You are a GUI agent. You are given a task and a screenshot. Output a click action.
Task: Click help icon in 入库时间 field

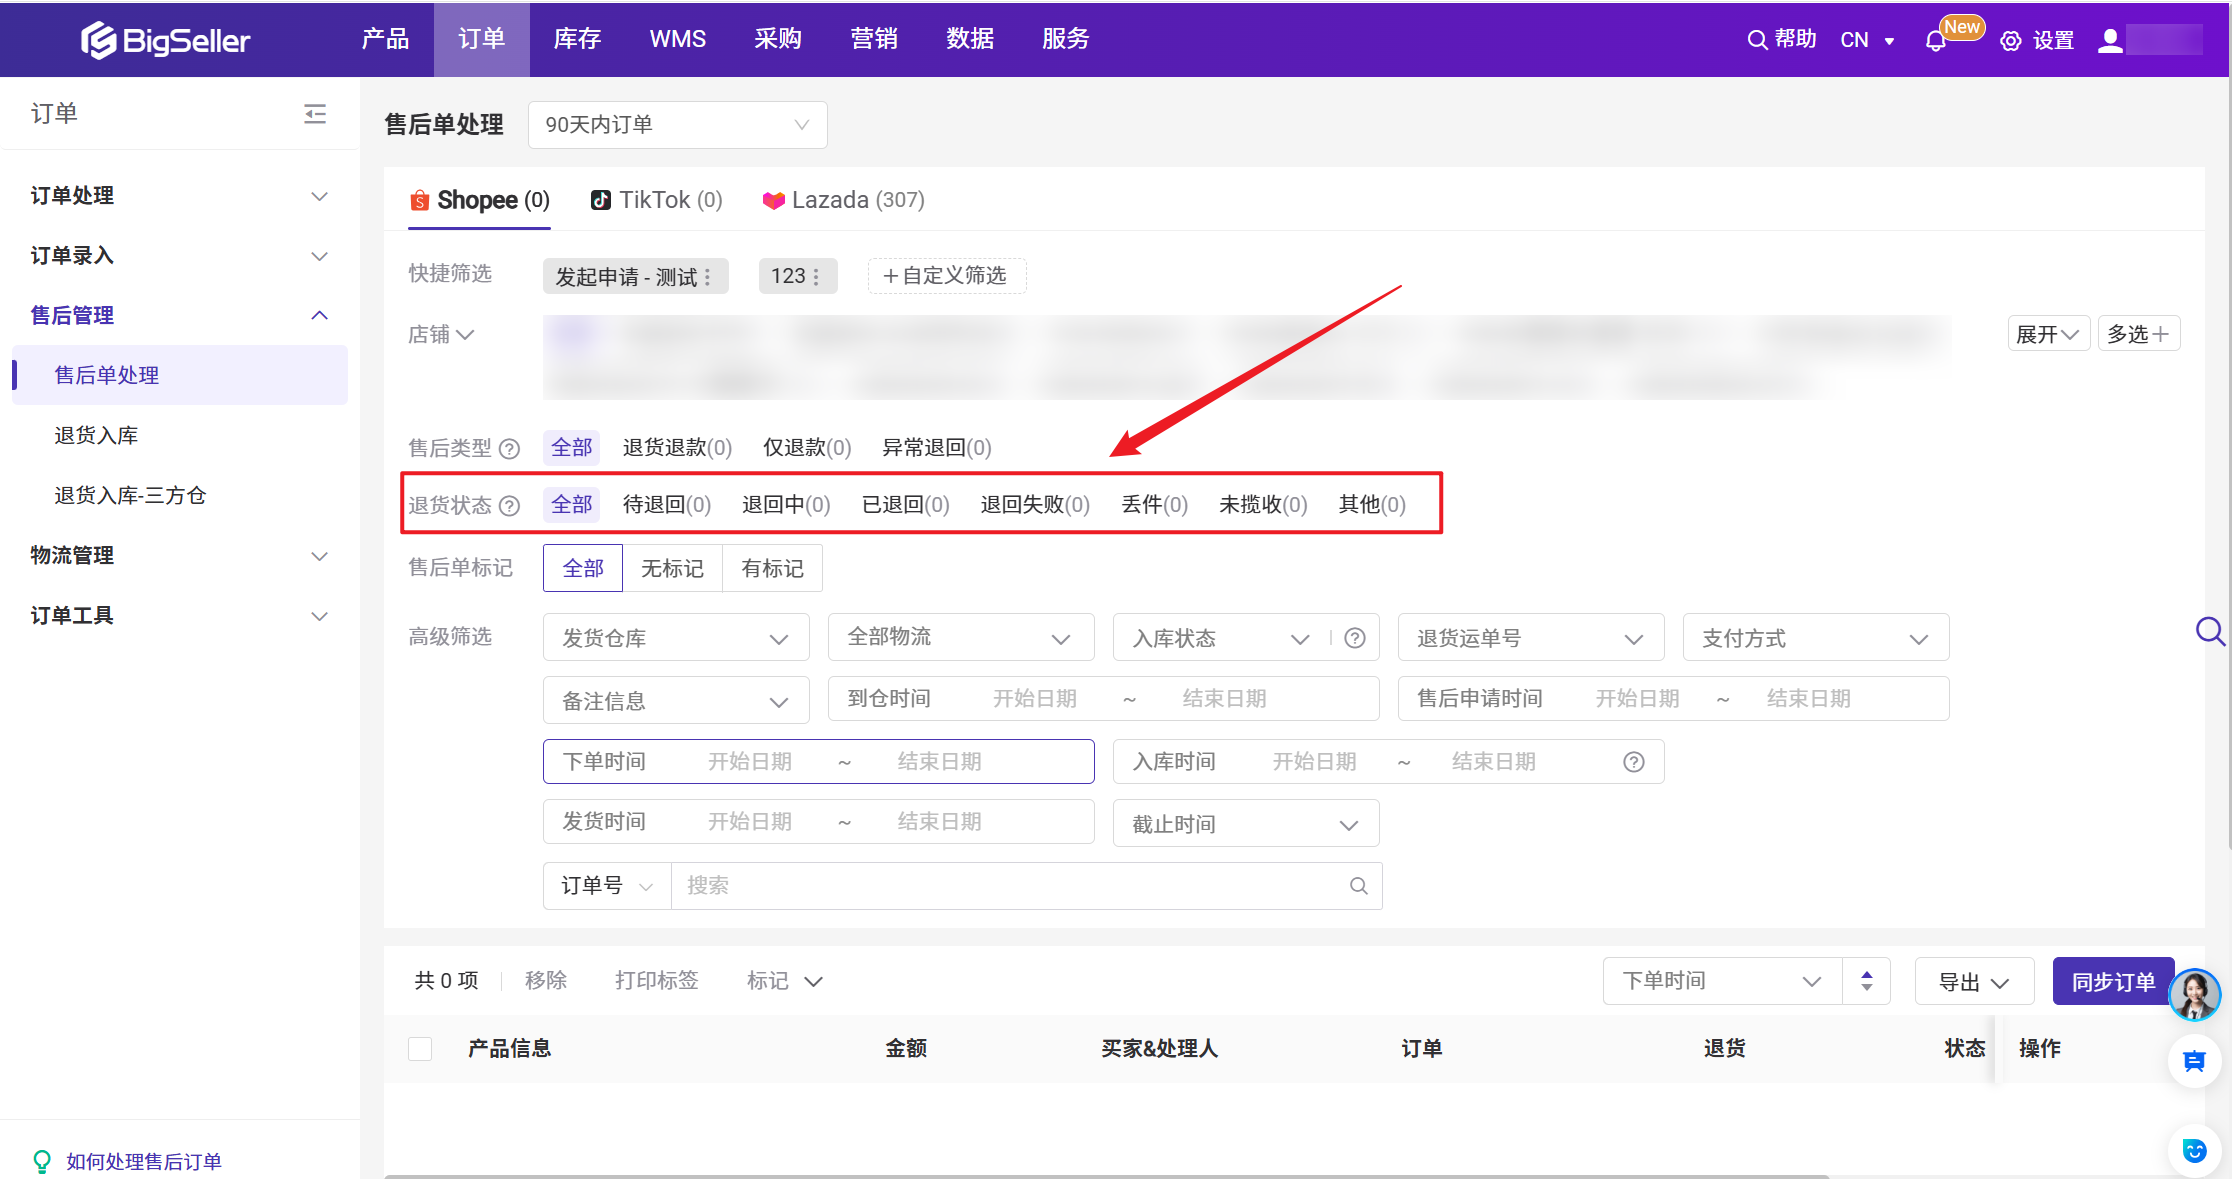pos(1634,762)
